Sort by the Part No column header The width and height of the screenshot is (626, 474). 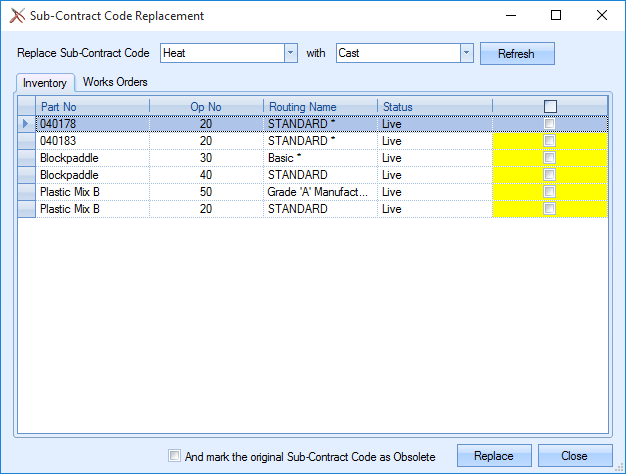(92, 107)
